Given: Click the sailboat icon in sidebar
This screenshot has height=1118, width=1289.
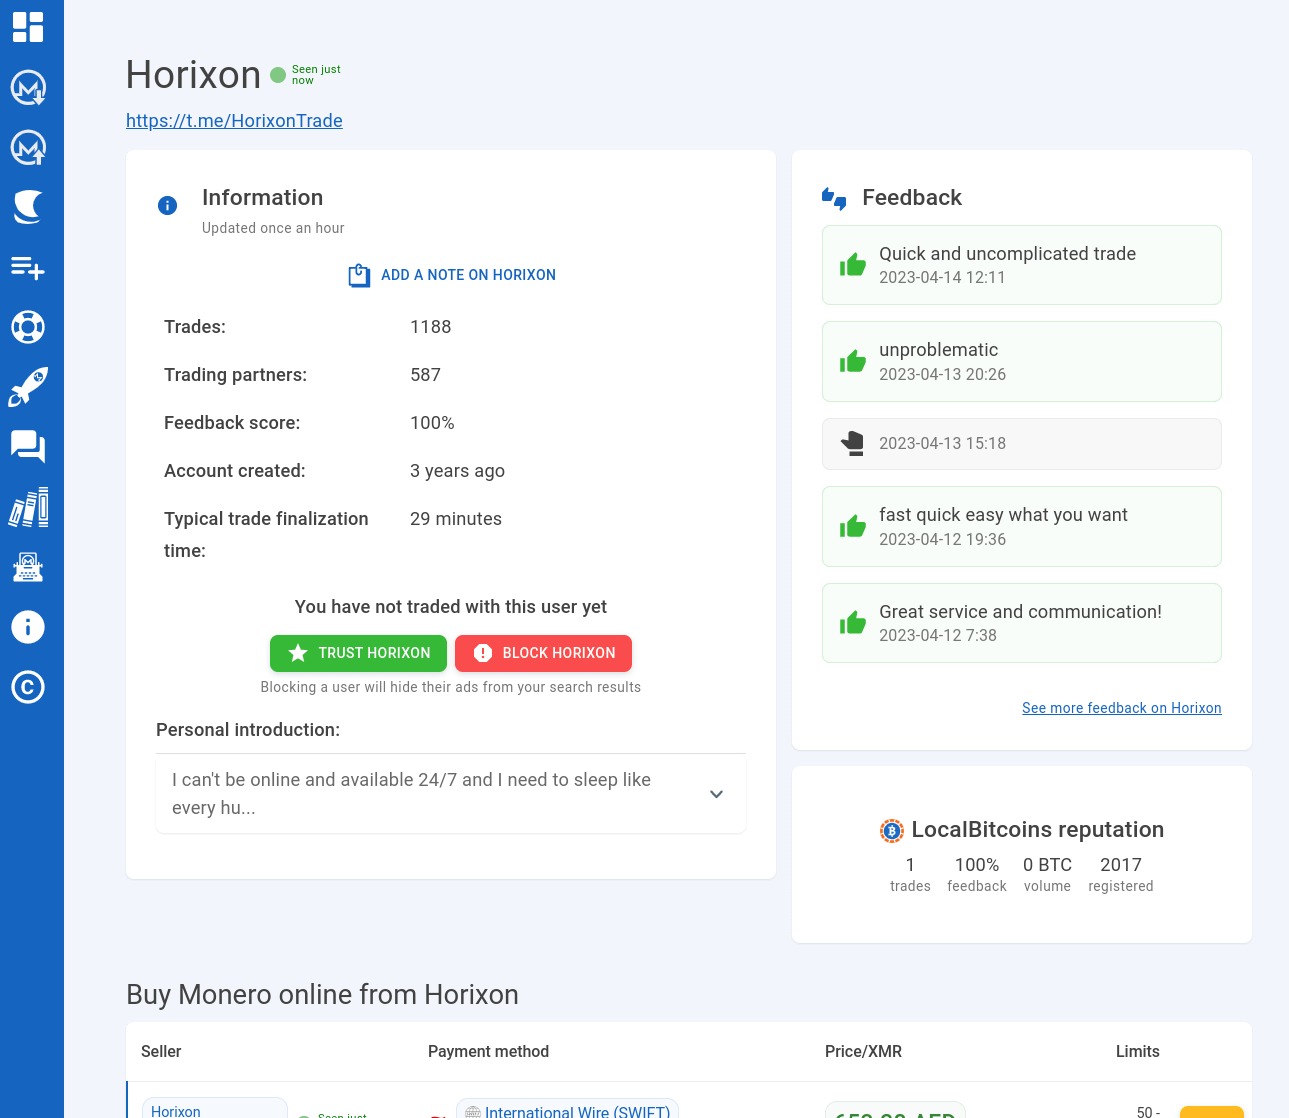Looking at the screenshot, I should click(28, 207).
